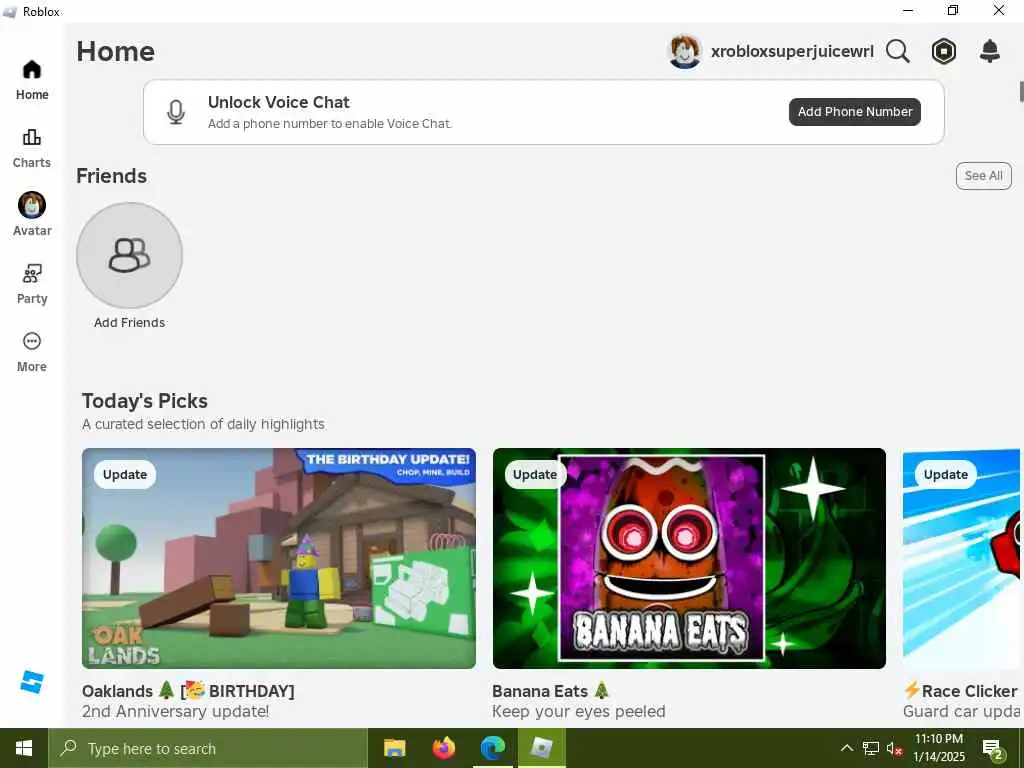This screenshot has height=768, width=1024.
Task: Open Firefox from the taskbar
Action: pos(443,748)
